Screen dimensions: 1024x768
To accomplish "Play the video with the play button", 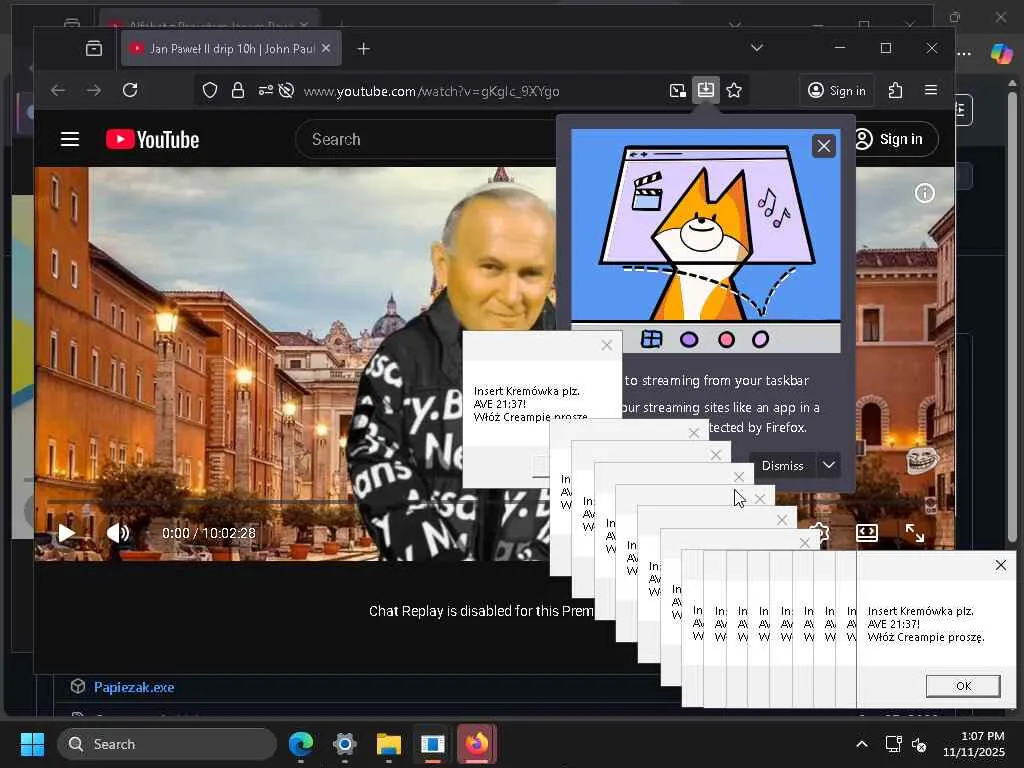I will point(67,533).
